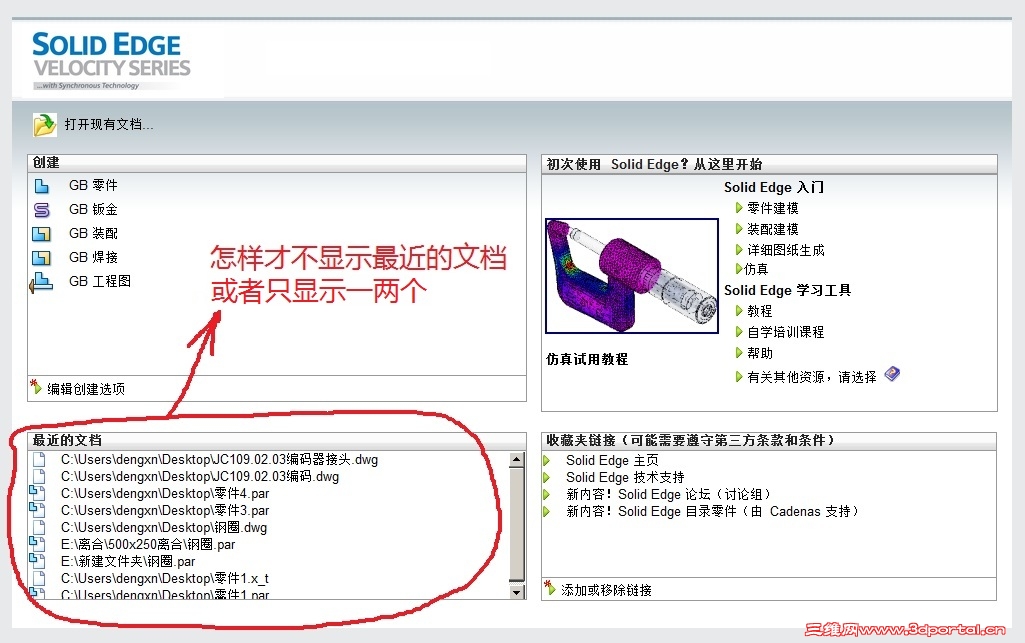This screenshot has width=1025, height=643.
Task: Click the arrow icon beside Solid Edge 主页
Action: pos(547,461)
